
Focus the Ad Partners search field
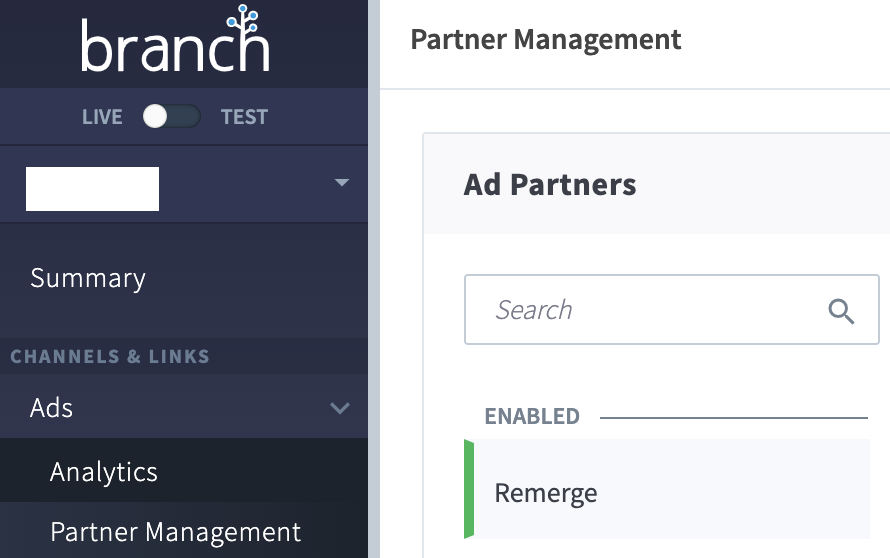pyautogui.click(x=671, y=309)
